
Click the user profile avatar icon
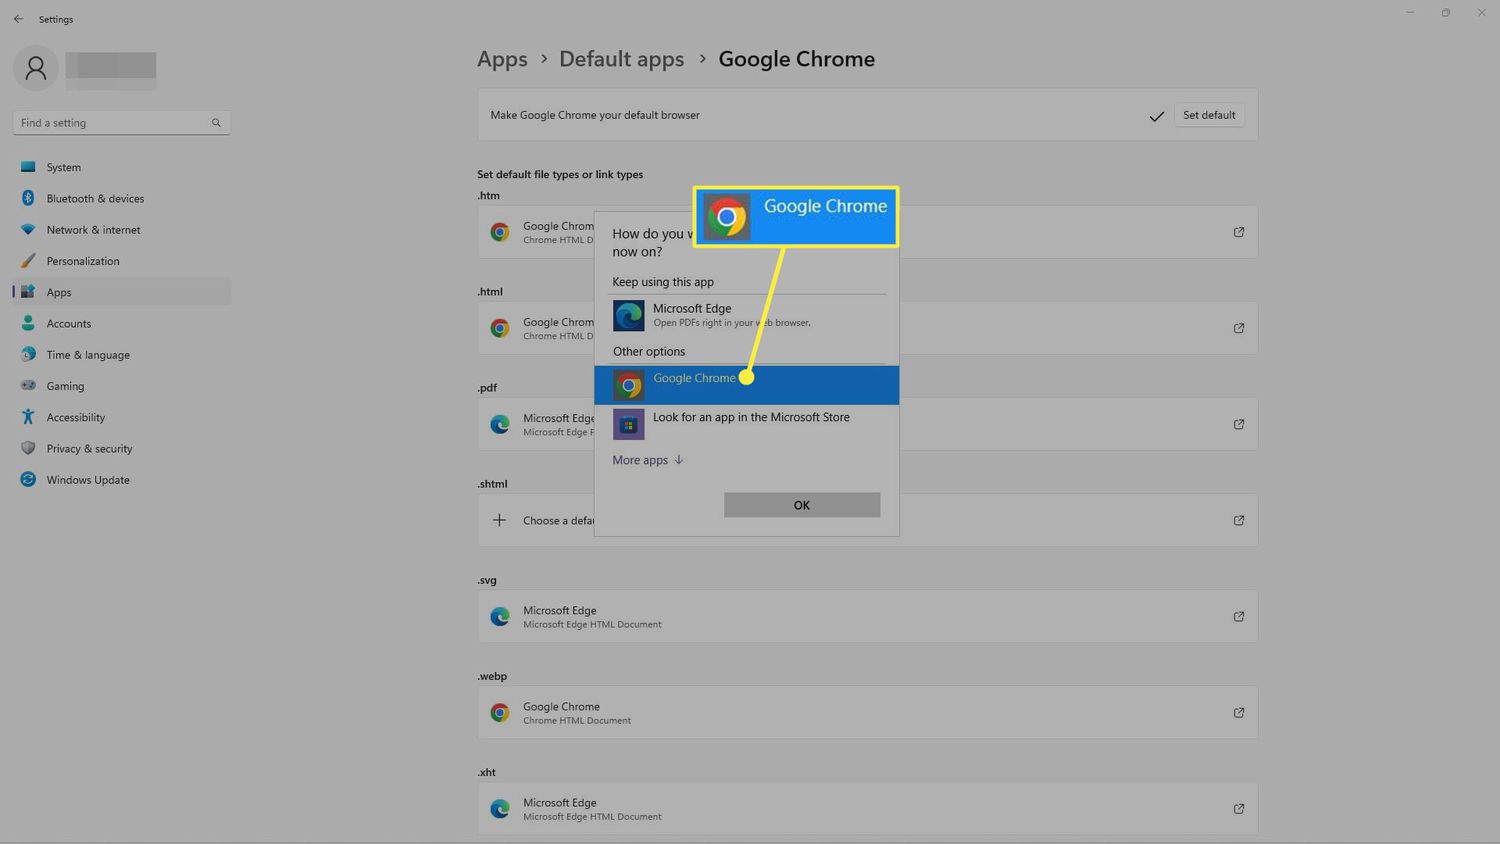[x=36, y=68]
